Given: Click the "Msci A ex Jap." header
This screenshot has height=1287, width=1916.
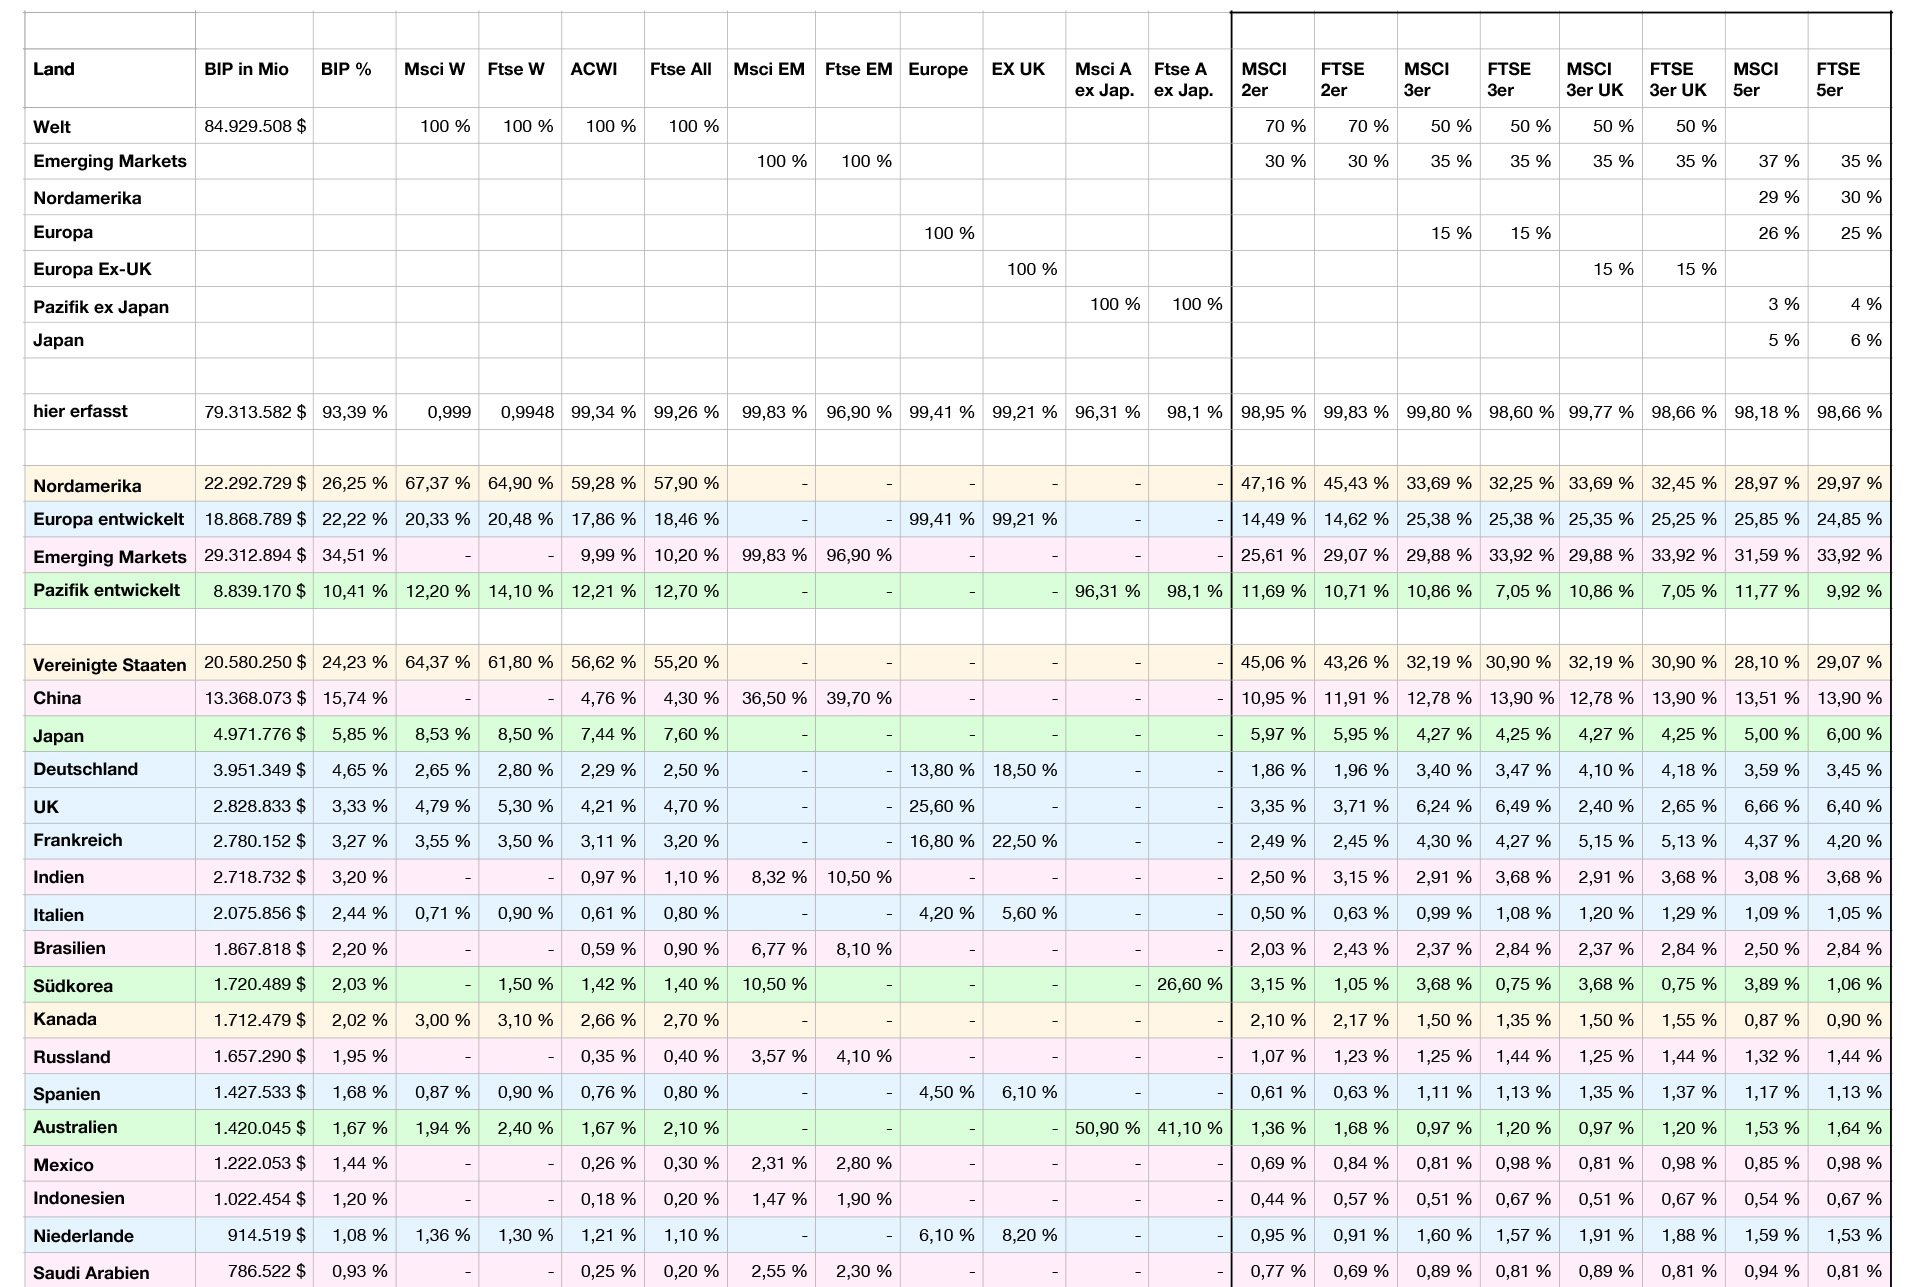Looking at the screenshot, I should [1107, 78].
